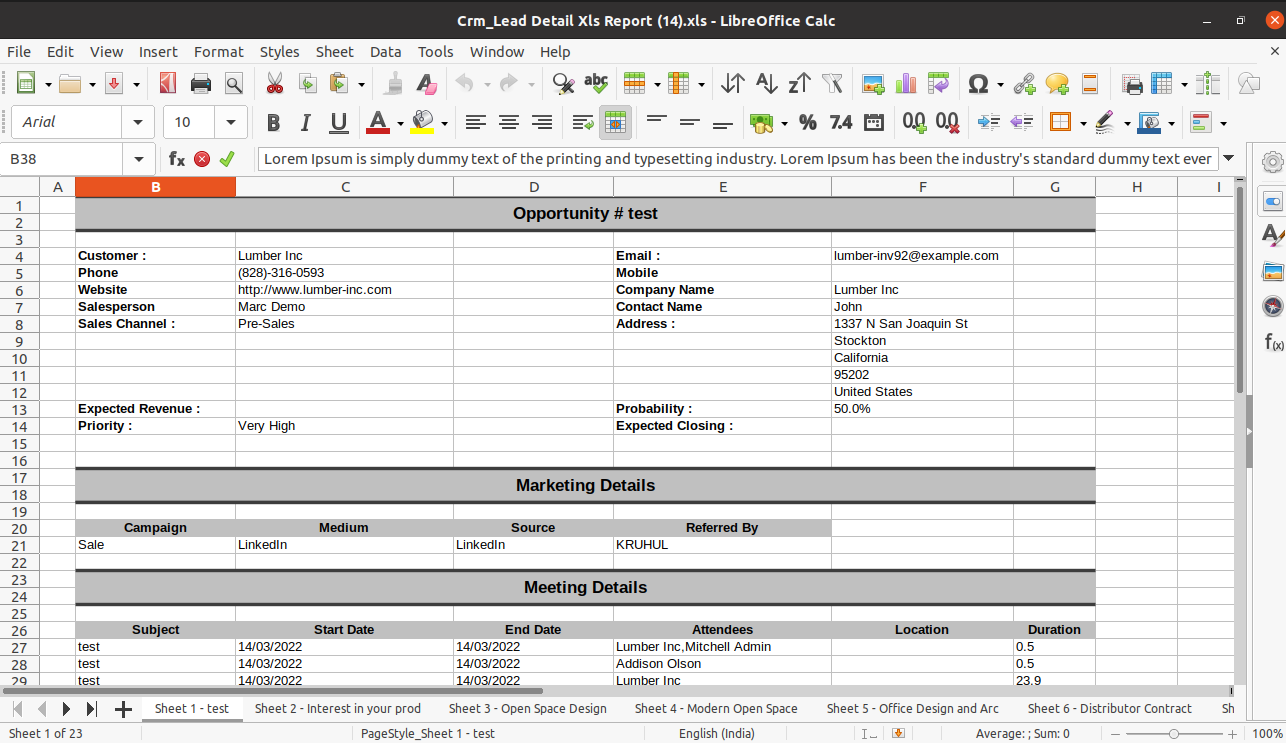Sort Ascending A to Z

(x=766, y=84)
